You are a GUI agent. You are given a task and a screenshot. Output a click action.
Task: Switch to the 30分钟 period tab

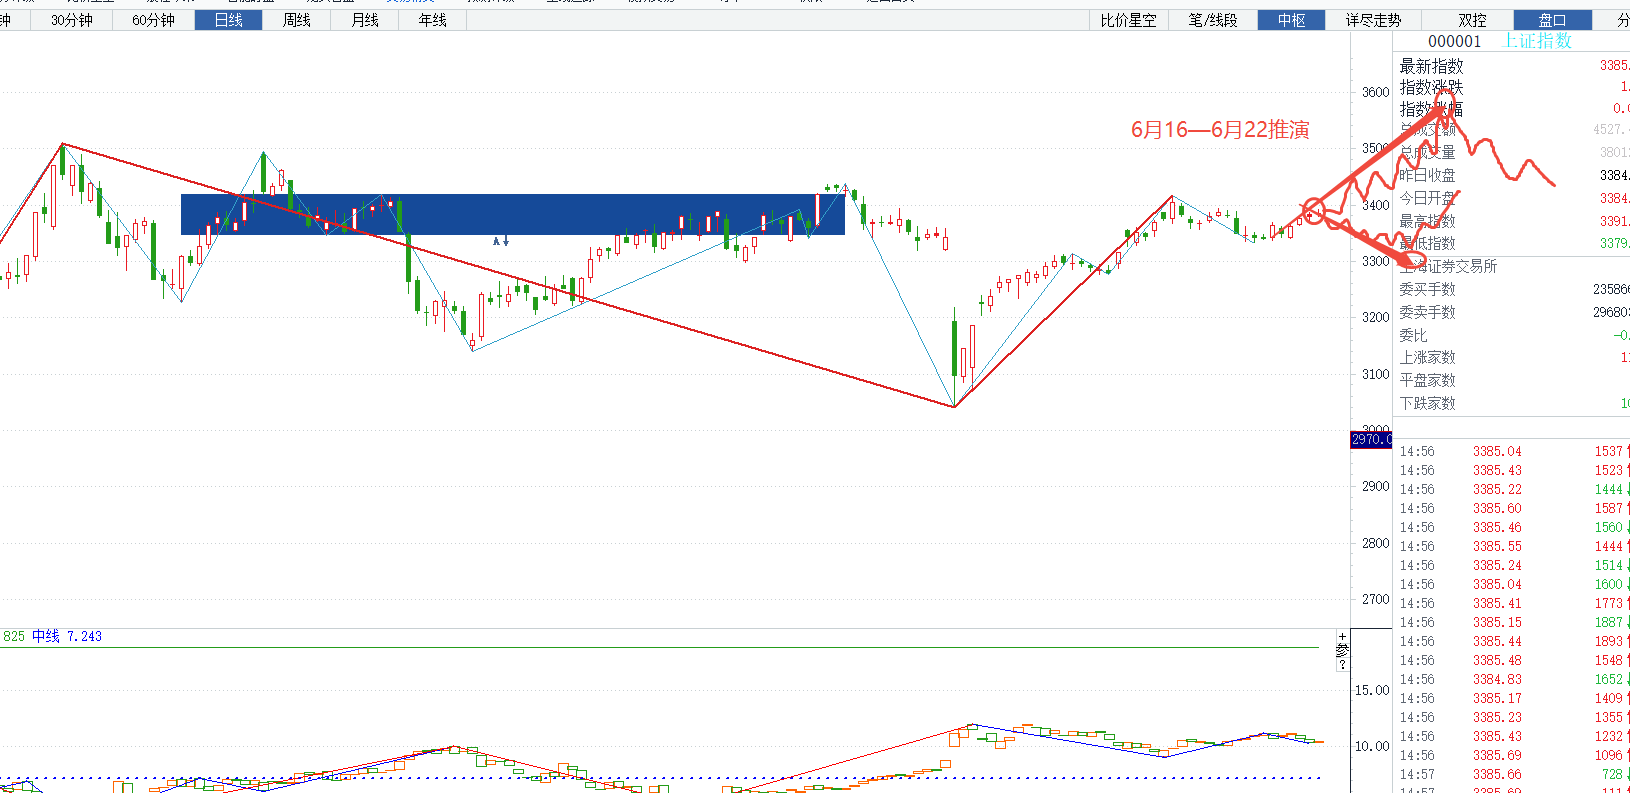[x=72, y=20]
